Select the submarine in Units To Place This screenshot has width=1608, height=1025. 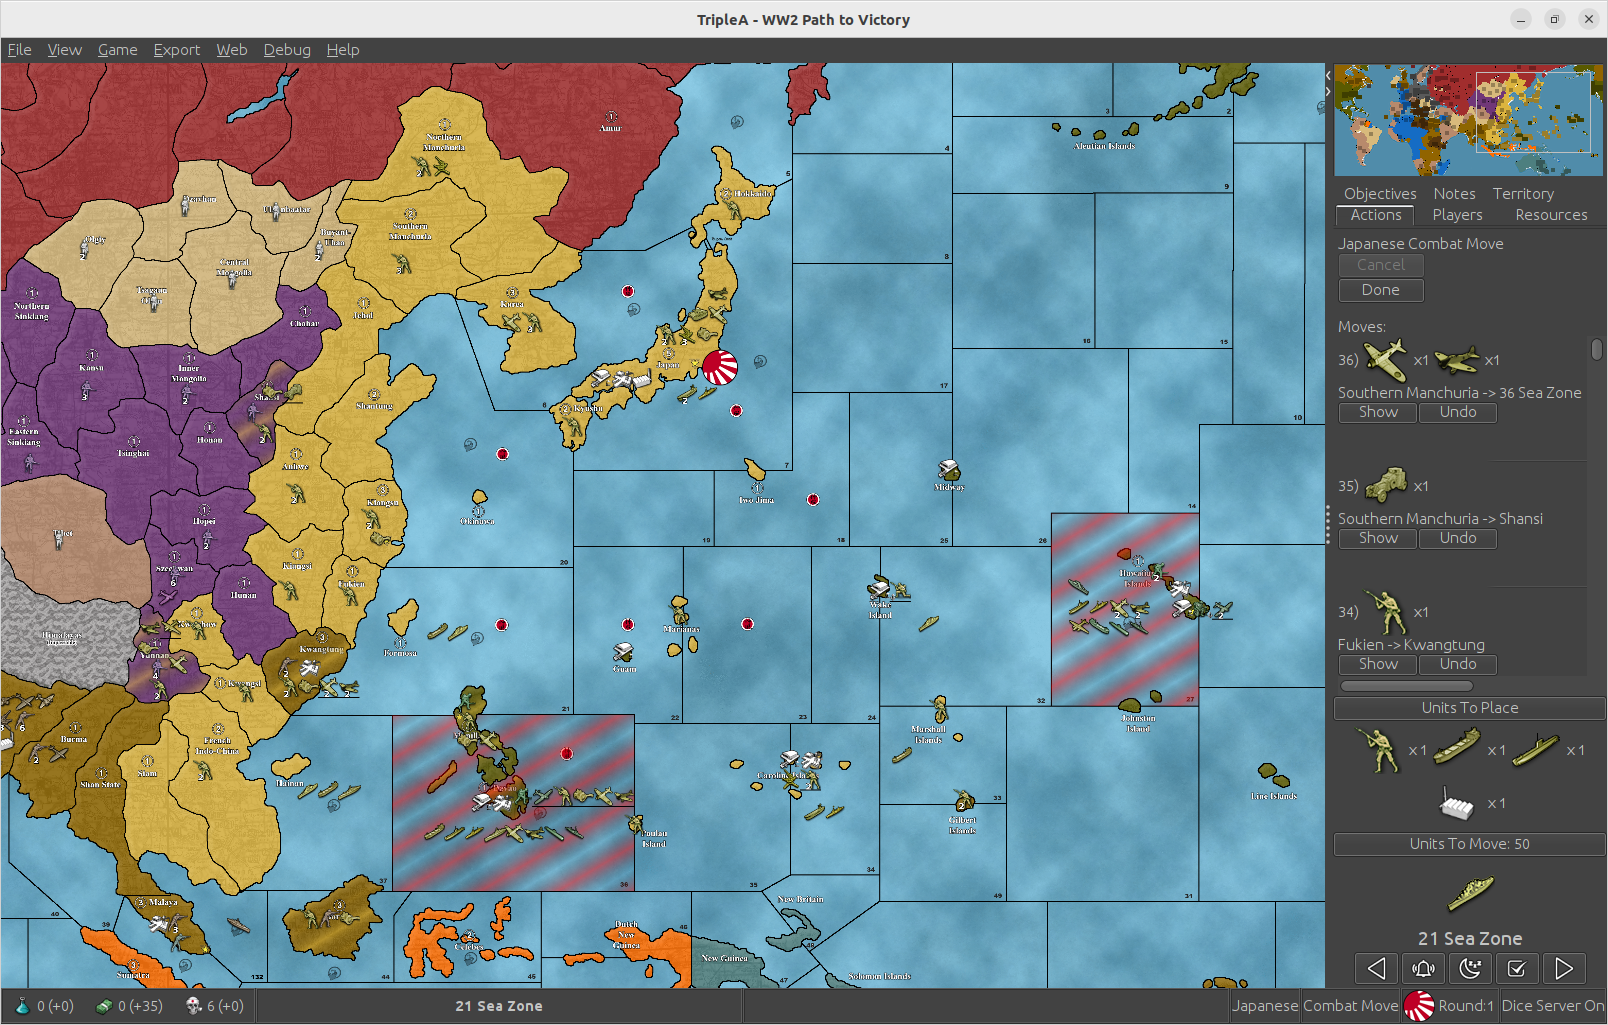(x=1534, y=750)
